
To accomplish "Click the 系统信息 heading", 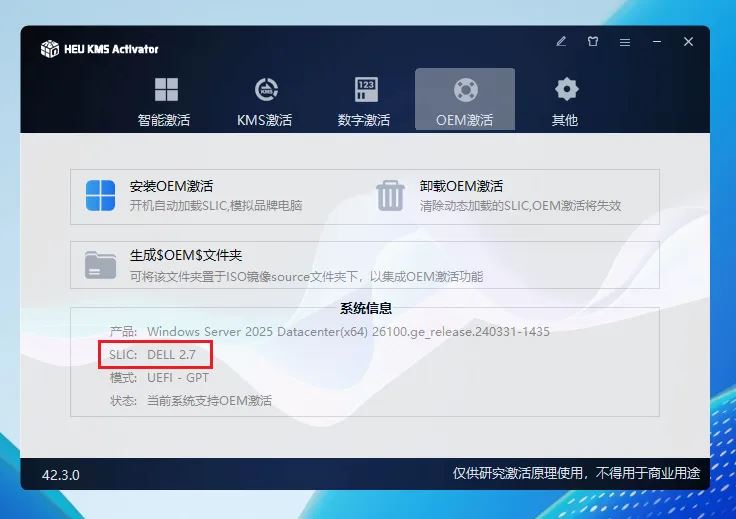I will click(366, 309).
